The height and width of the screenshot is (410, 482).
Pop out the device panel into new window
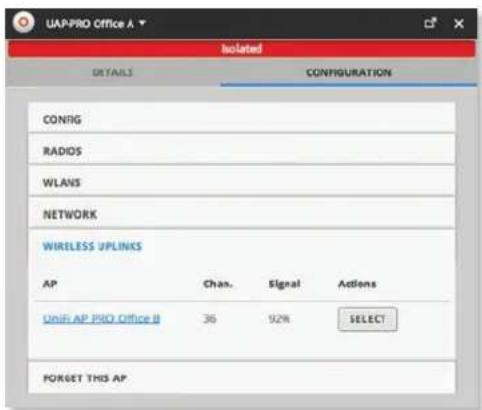(x=430, y=23)
